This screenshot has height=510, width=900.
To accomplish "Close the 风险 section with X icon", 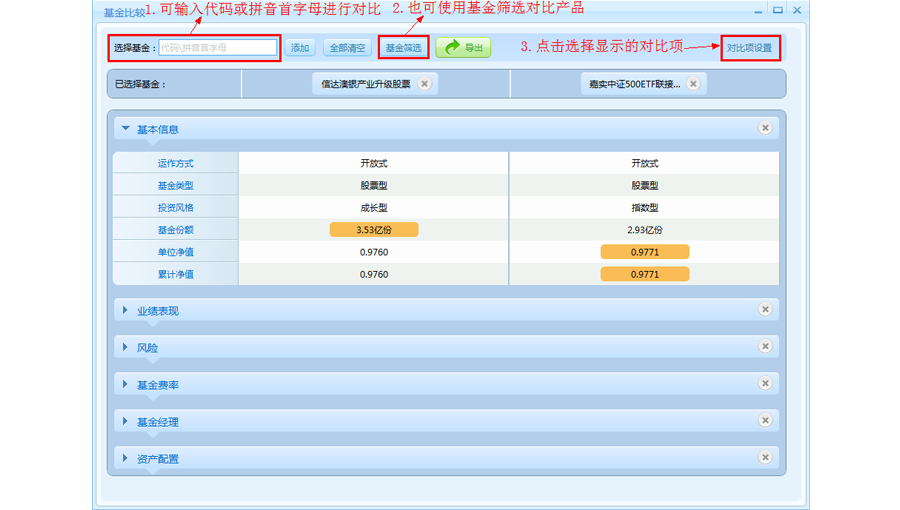I will 765,347.
